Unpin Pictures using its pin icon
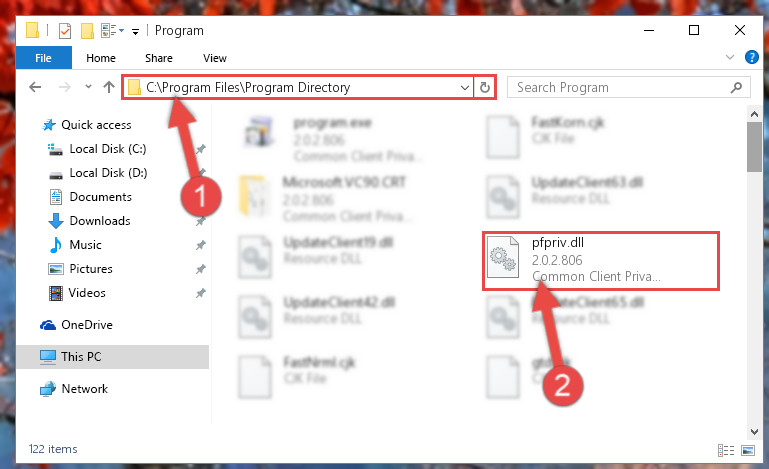The height and width of the screenshot is (469, 769). [201, 269]
